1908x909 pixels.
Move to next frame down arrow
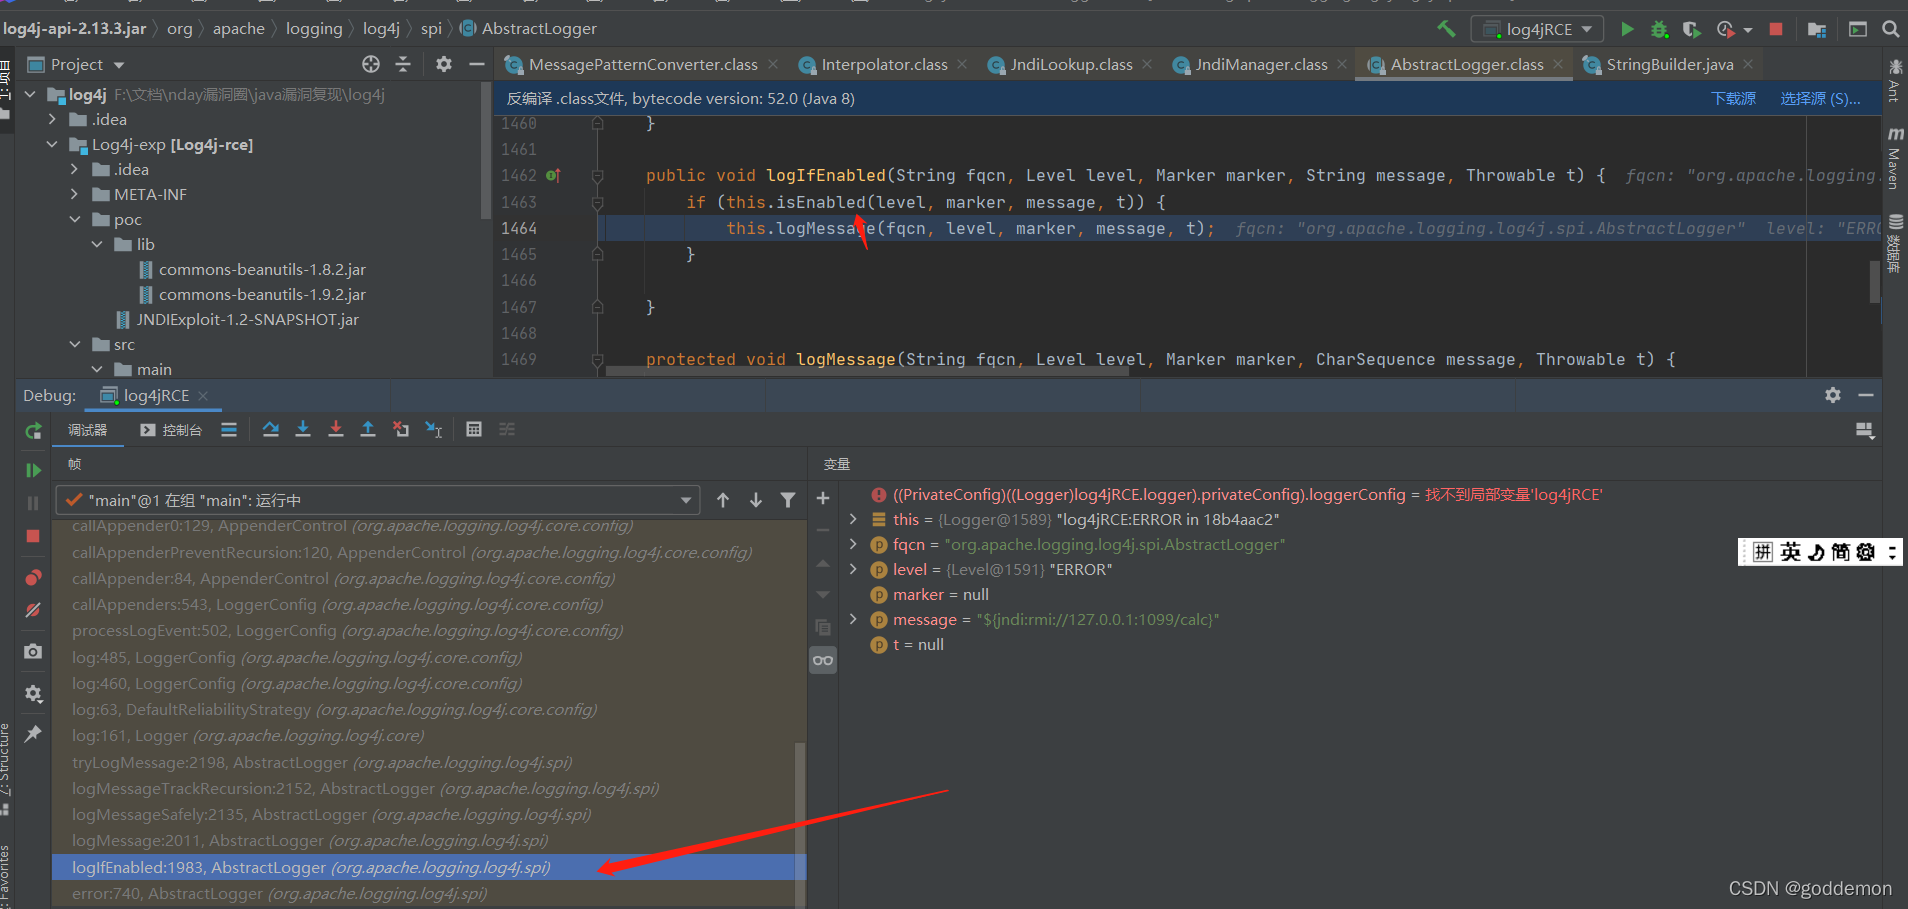point(756,500)
